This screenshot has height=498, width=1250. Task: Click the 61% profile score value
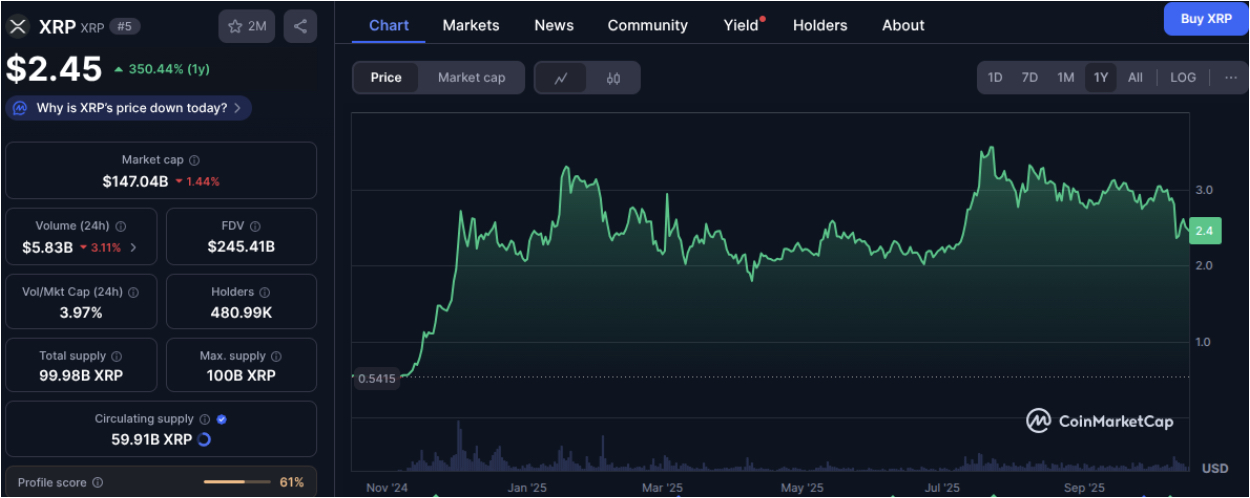[291, 483]
